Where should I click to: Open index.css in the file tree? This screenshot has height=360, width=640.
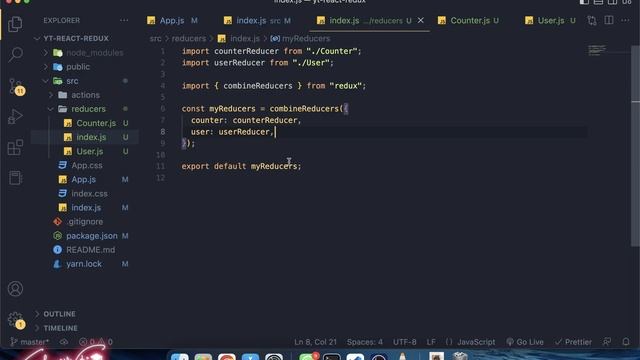[89, 193]
